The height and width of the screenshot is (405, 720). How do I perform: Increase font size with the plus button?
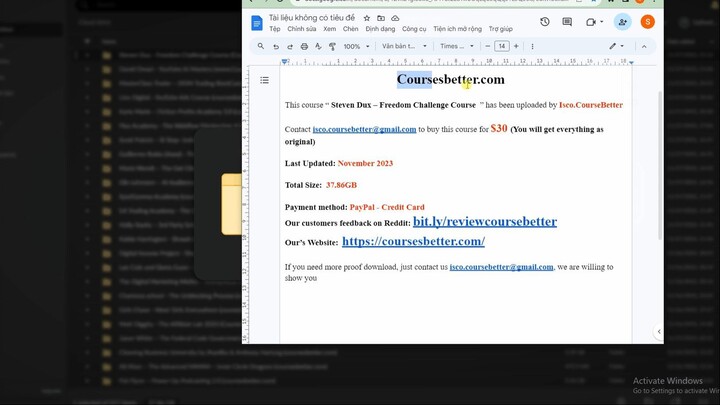pos(516,46)
